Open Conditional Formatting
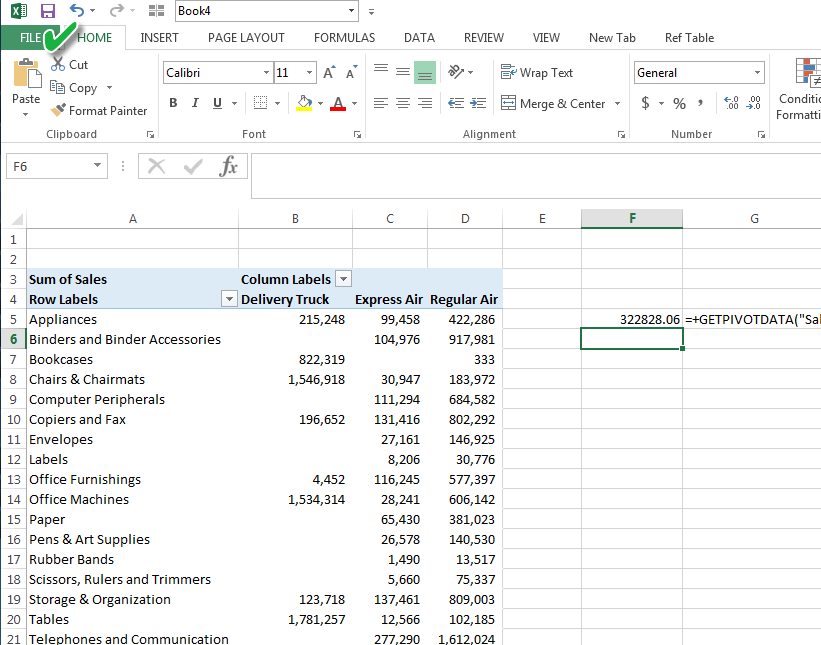This screenshot has height=645, width=821. [798, 89]
